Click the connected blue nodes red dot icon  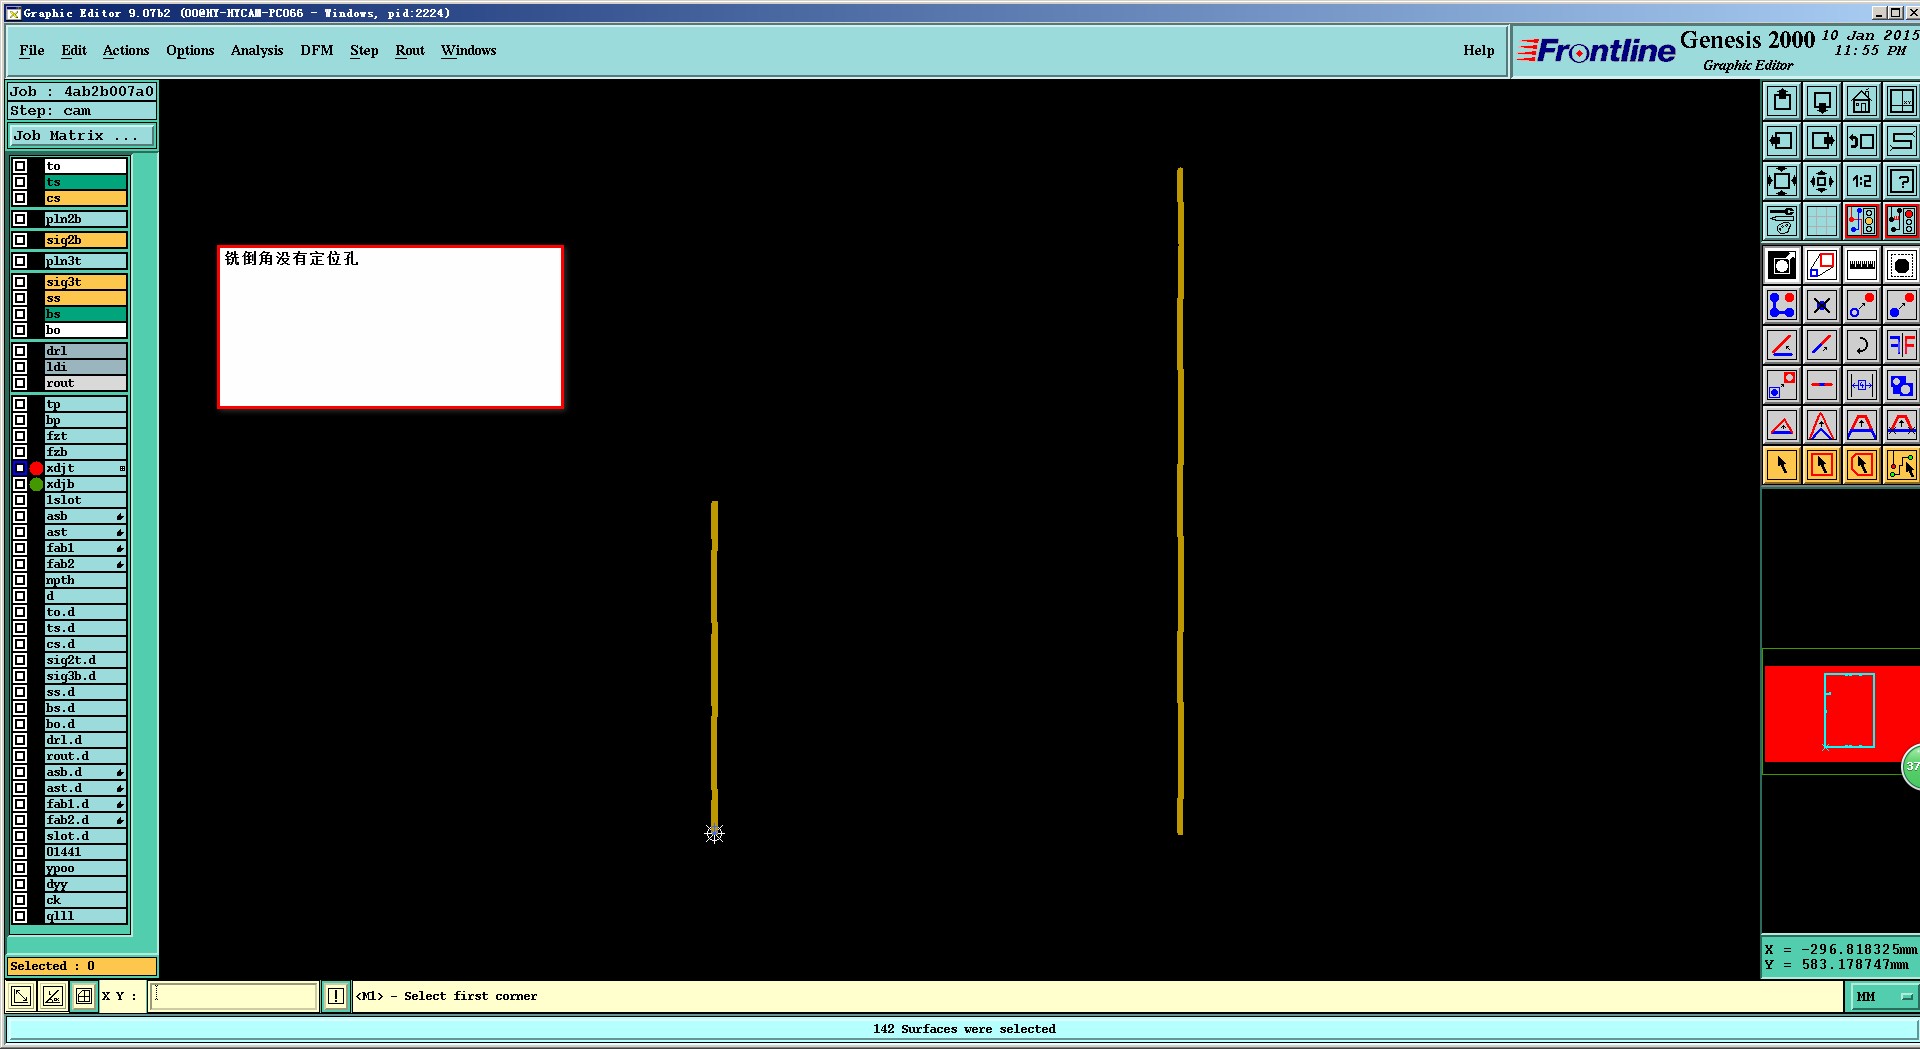click(x=1782, y=305)
